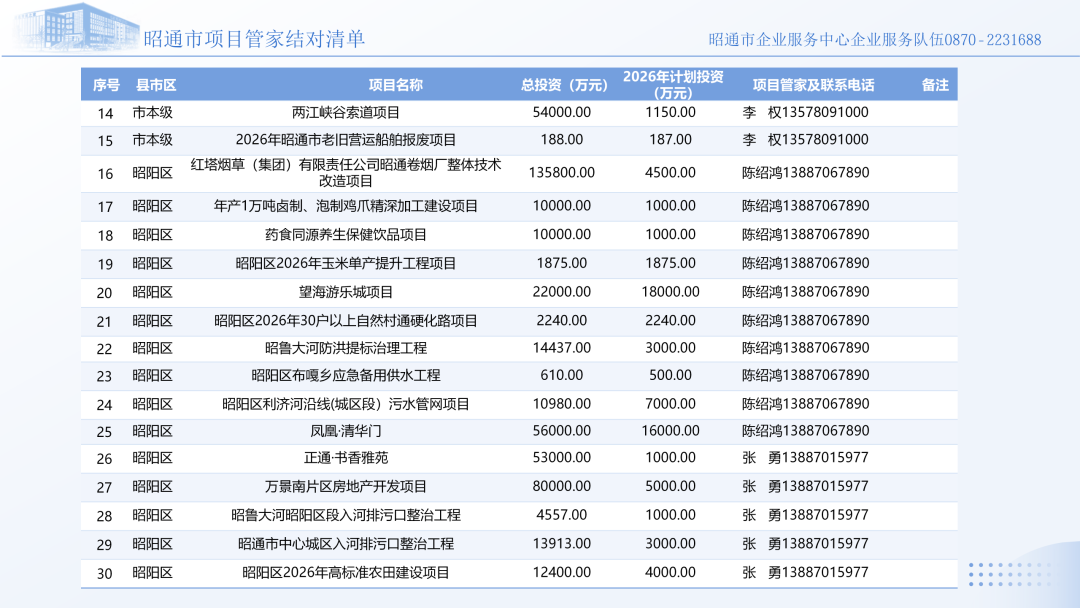The width and height of the screenshot is (1080, 608).
Task: Click the 红塔烟草（集团）卷烟厂整体技术改造项目 cell
Action: tap(346, 173)
